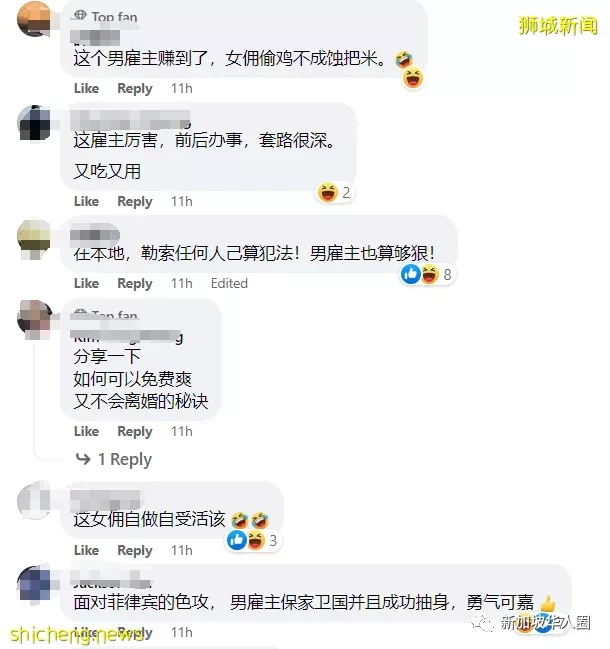Like the comment 这个男雇主赚到了
Viewport: 610px width, 649px height.
click(86, 88)
